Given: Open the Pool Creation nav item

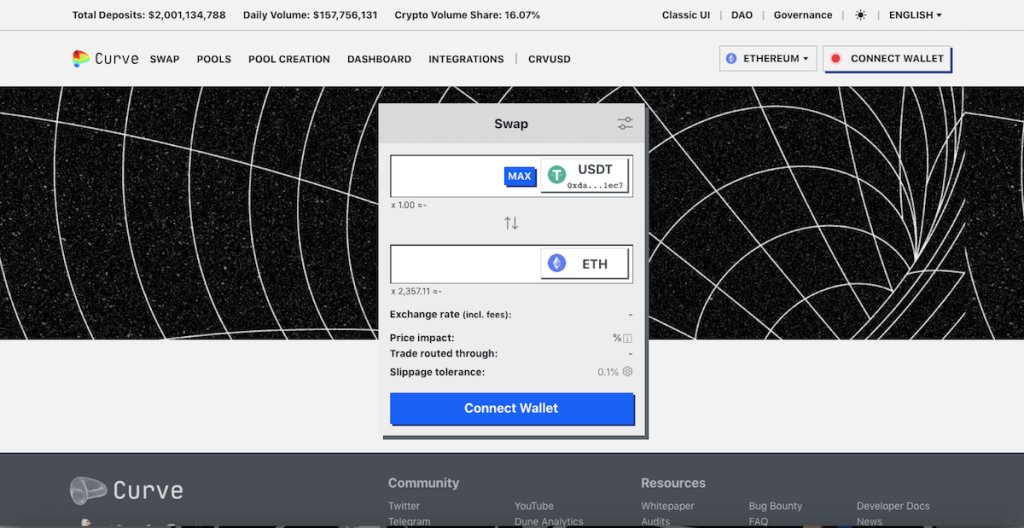Looking at the screenshot, I should 289,59.
